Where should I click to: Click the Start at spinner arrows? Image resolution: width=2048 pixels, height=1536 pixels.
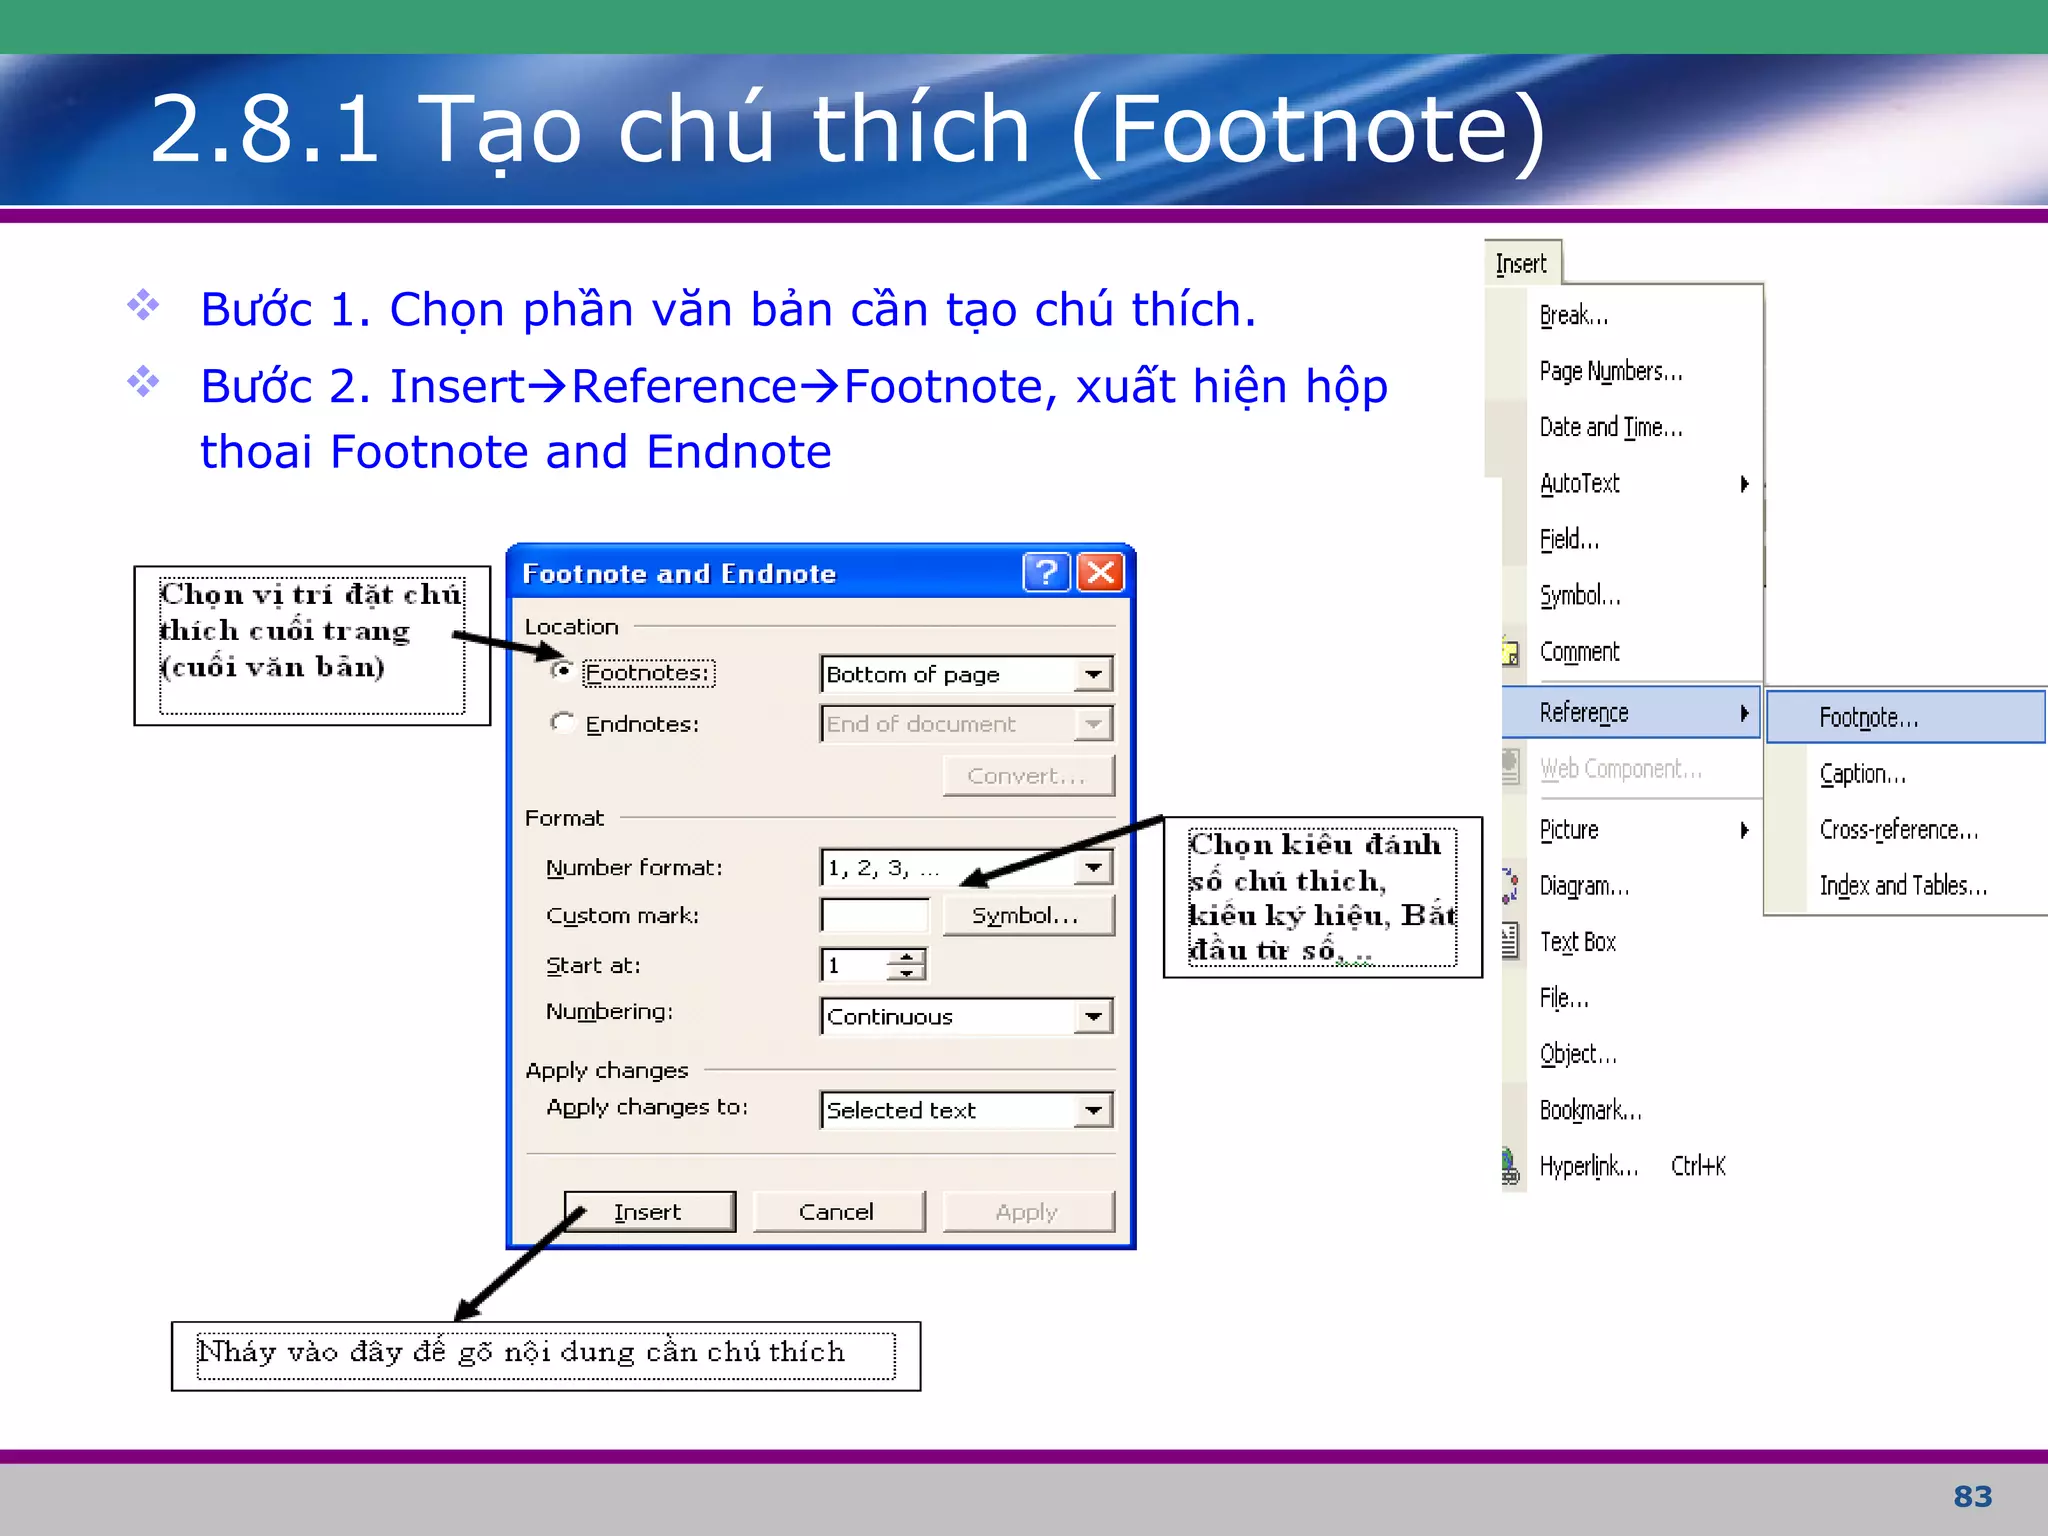(x=906, y=965)
